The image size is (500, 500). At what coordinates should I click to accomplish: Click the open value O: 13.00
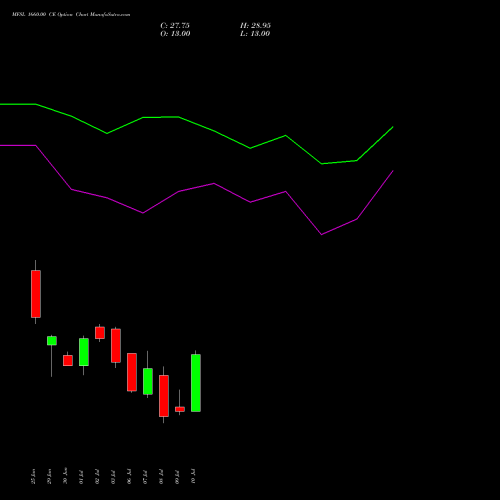click(175, 34)
